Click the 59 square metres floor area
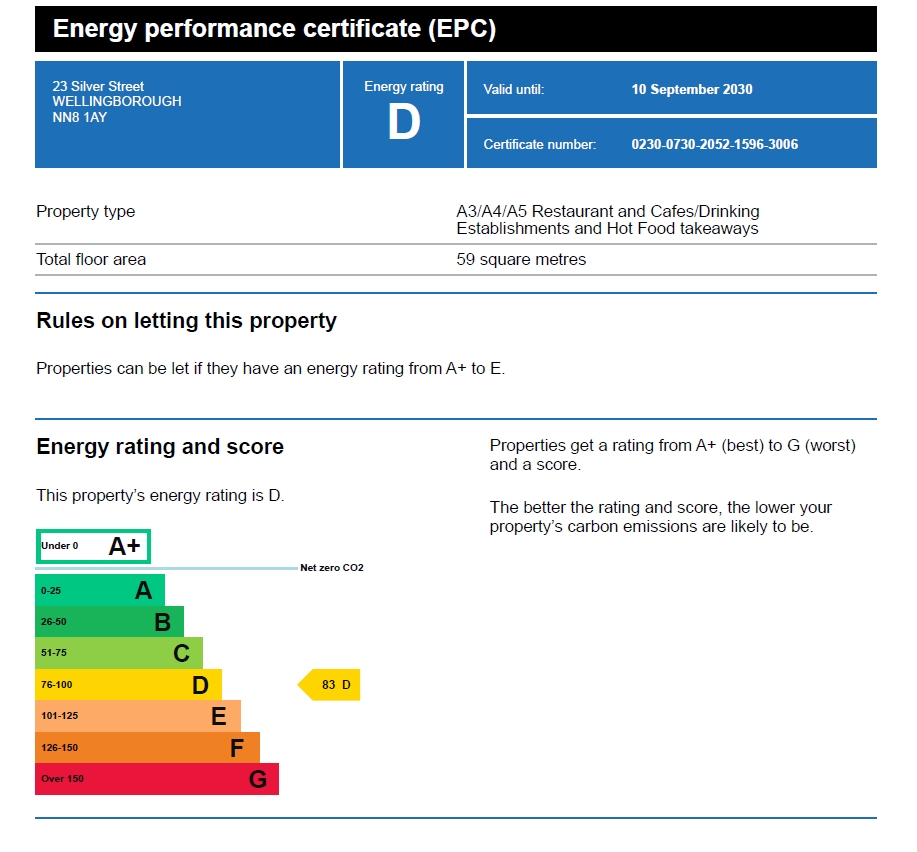The width and height of the screenshot is (917, 852). [x=521, y=260]
